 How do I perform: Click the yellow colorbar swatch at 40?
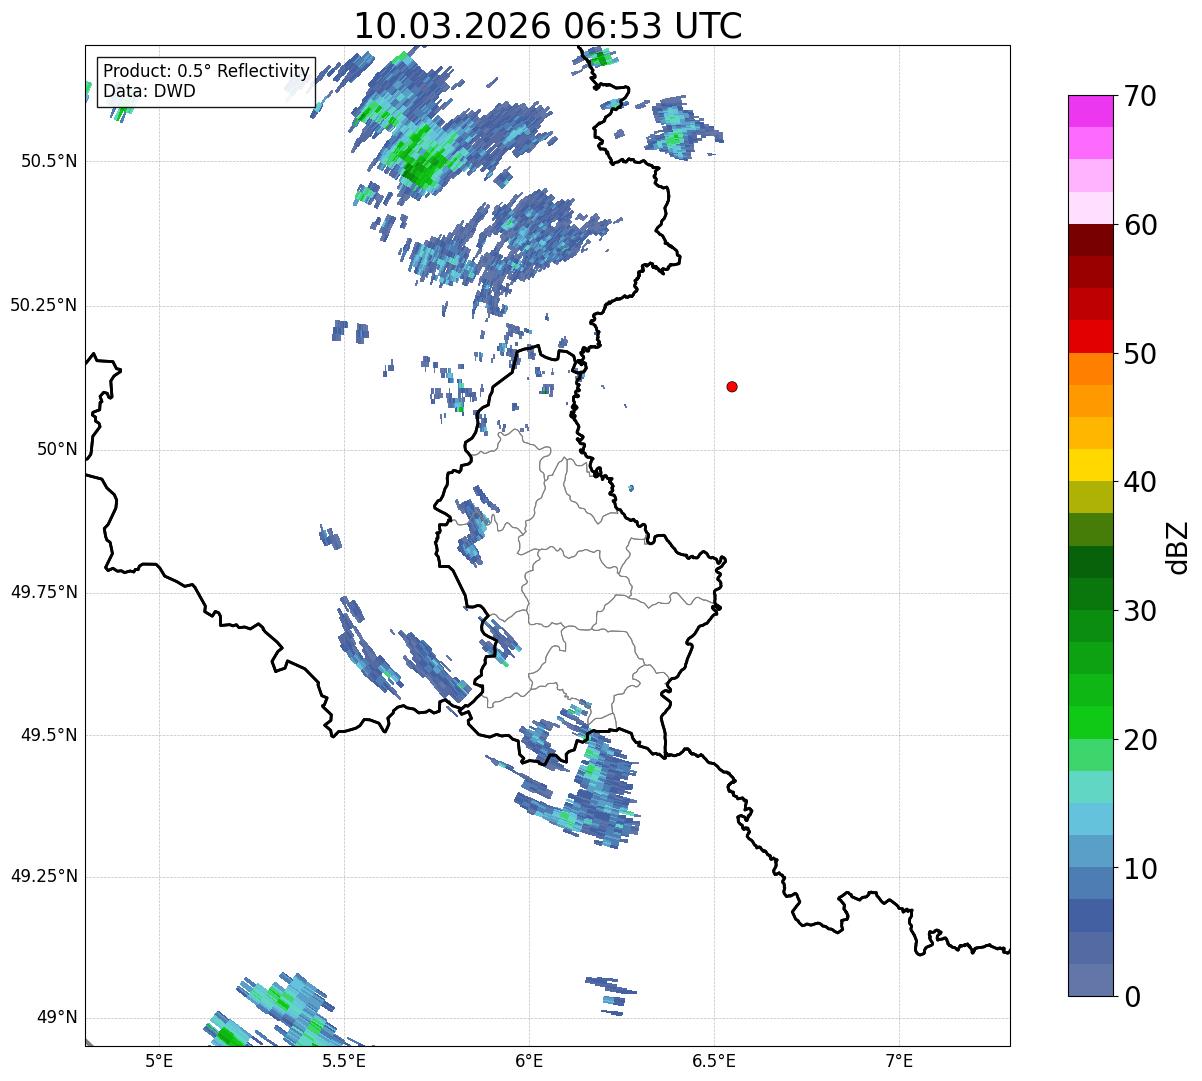1090,465
